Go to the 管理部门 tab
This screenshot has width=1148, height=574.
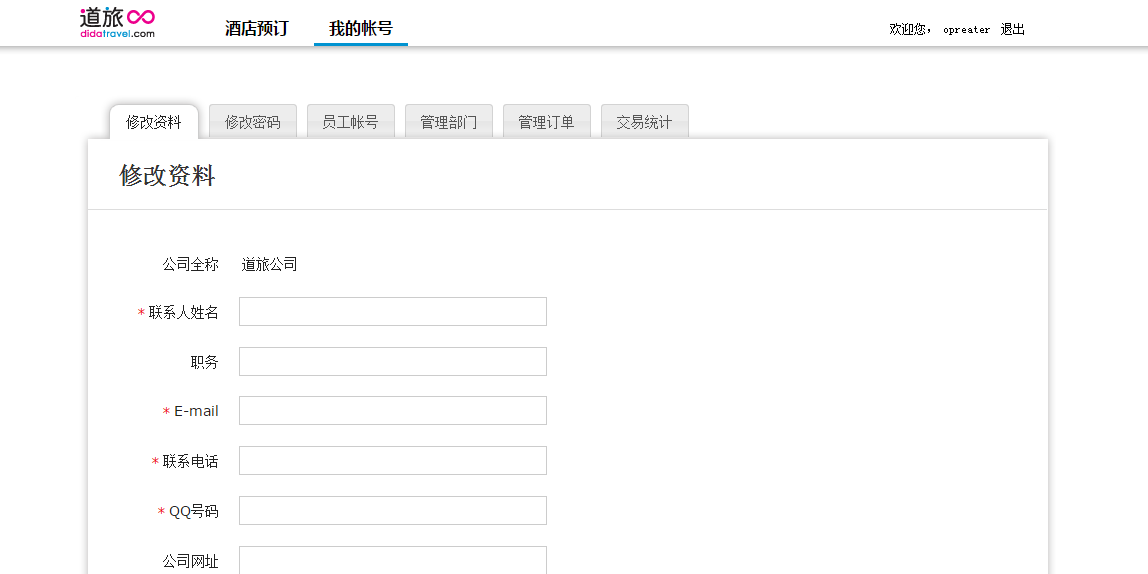448,122
